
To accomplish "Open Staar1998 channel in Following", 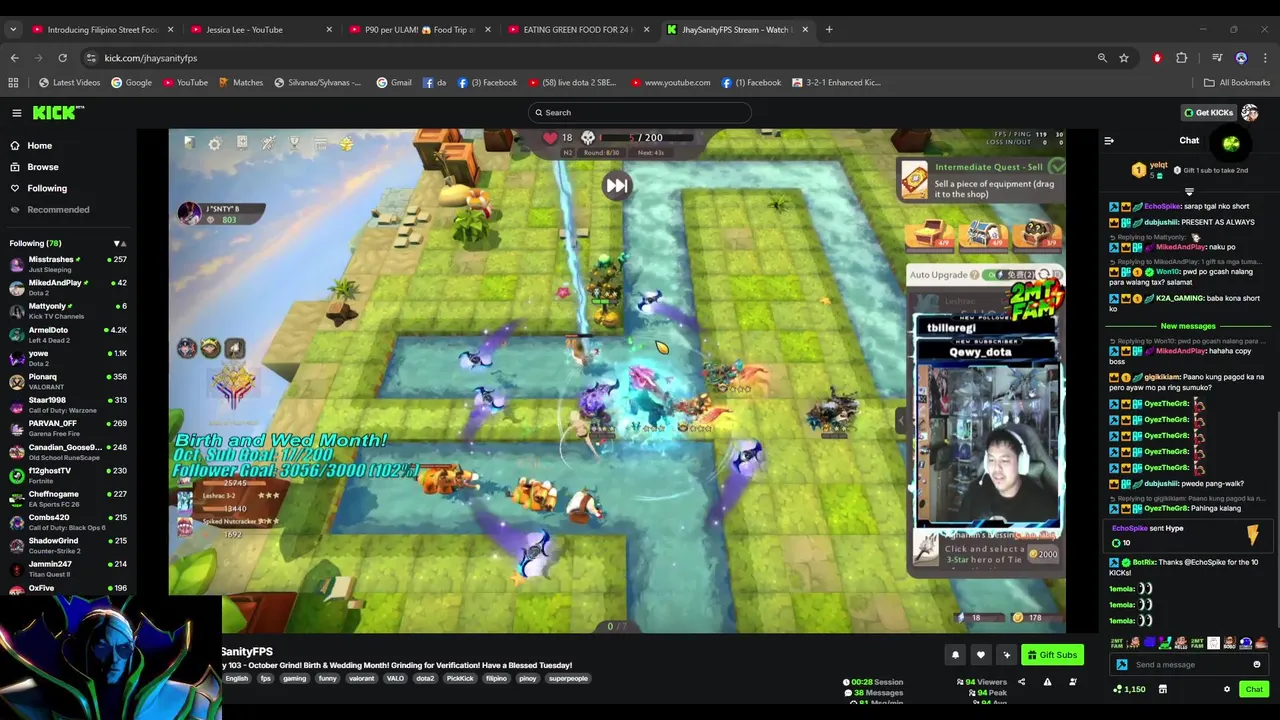I will pyautogui.click(x=68, y=405).
